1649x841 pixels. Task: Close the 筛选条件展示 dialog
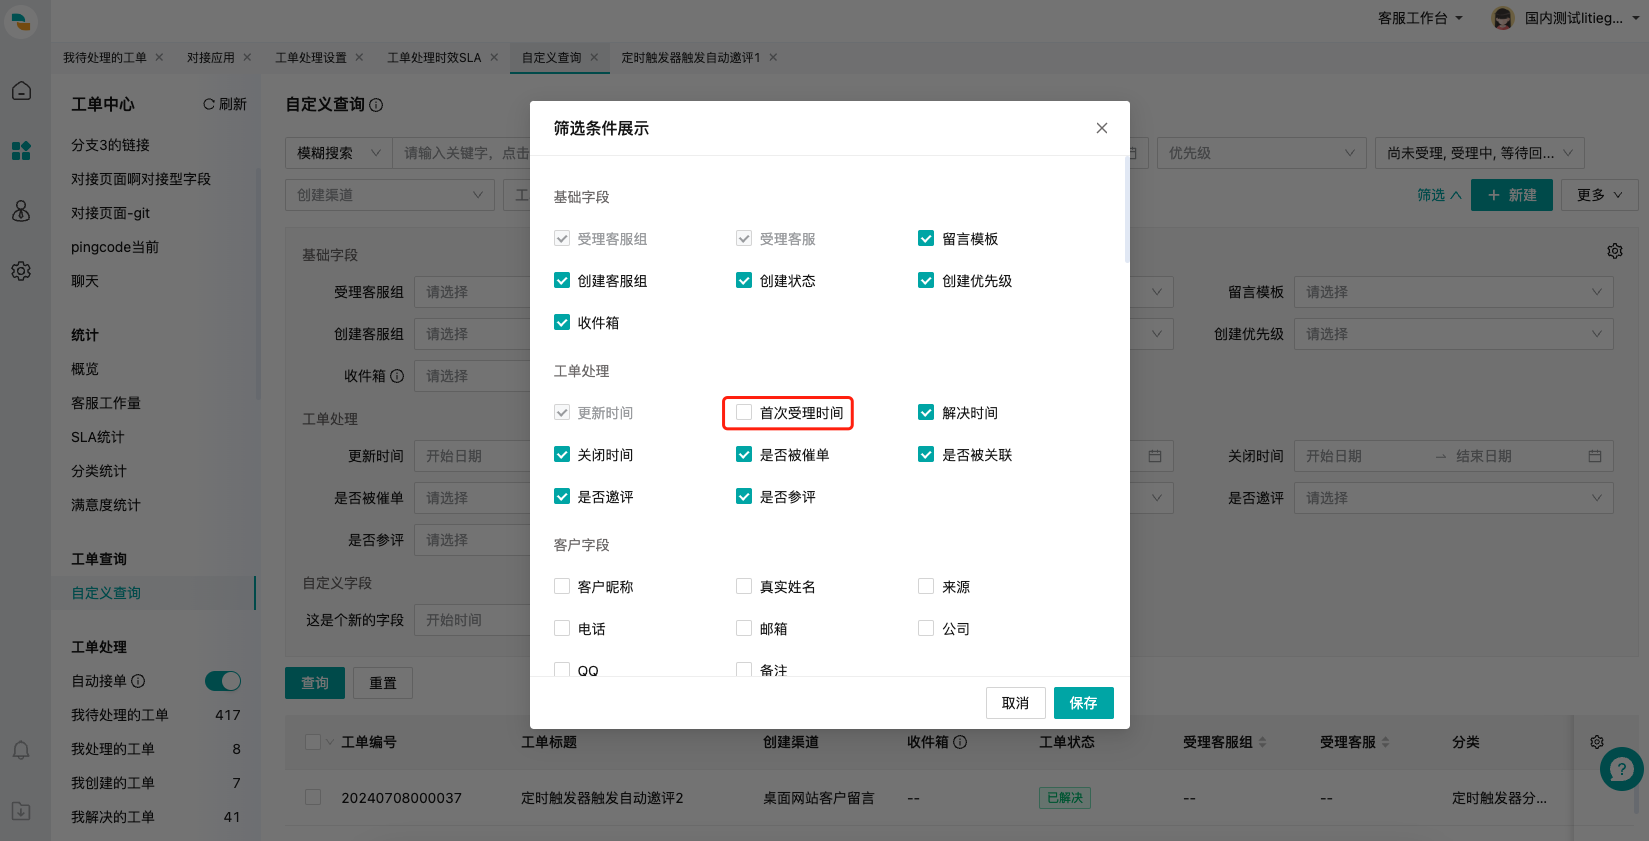[x=1101, y=128]
